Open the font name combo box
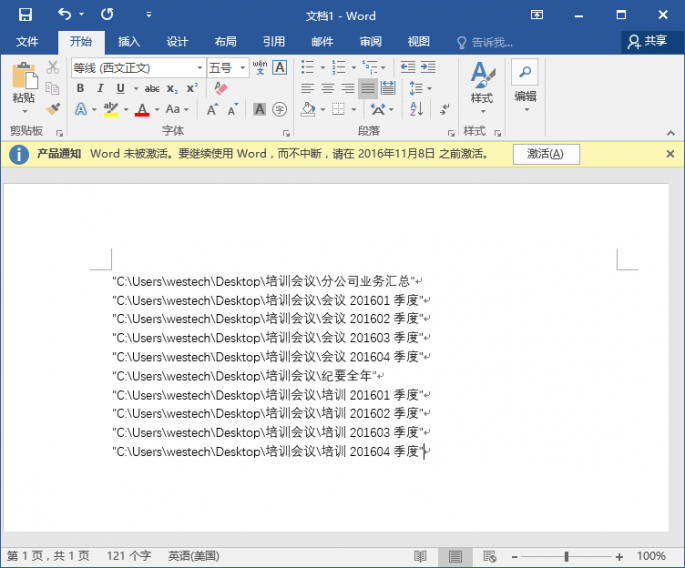The image size is (685, 568). tap(138, 68)
